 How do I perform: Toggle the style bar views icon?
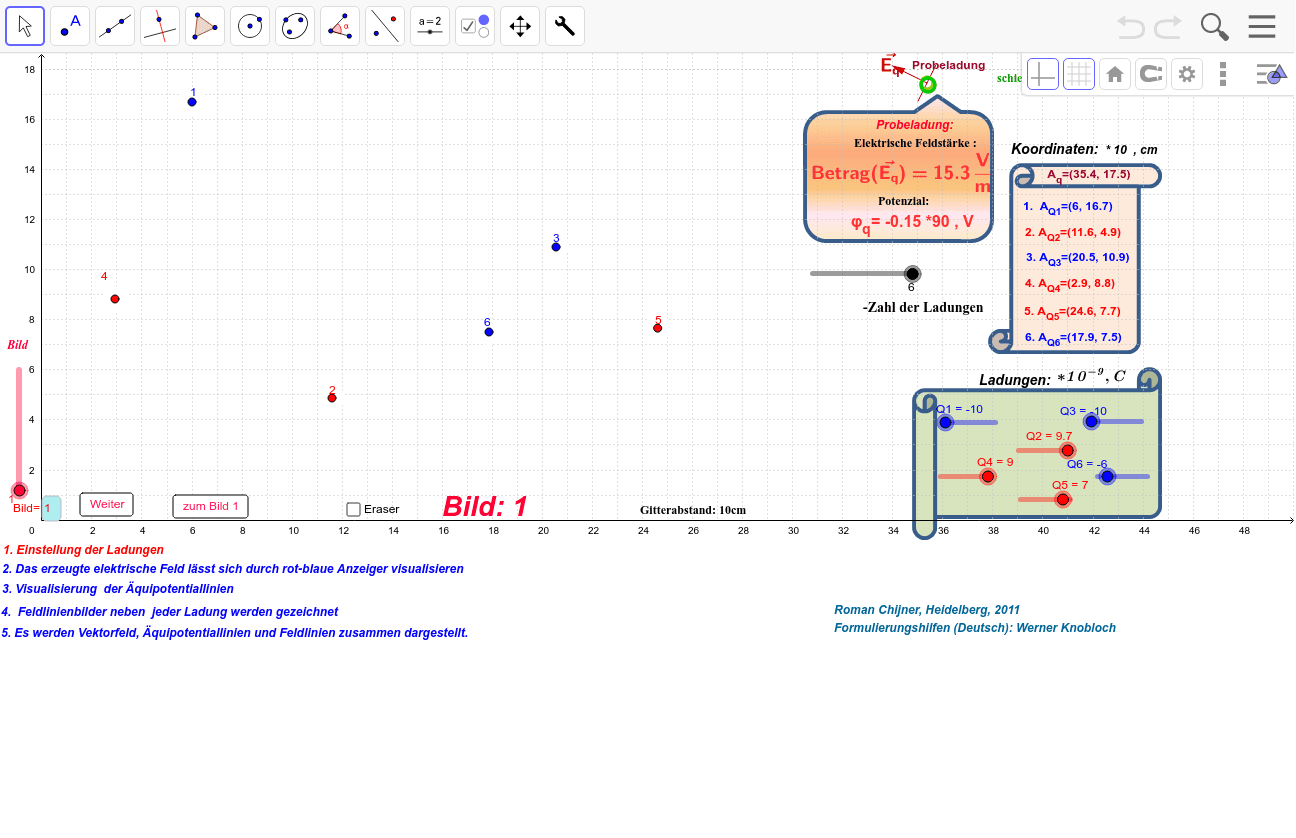tap(1271, 73)
